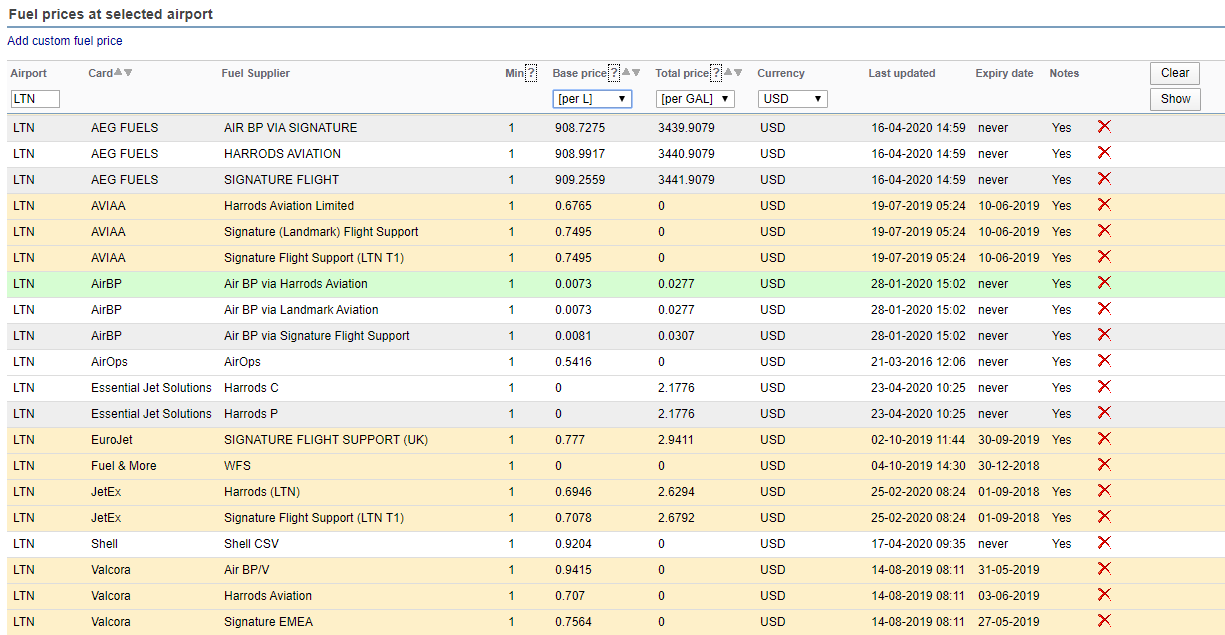Image resolution: width=1225 pixels, height=635 pixels.
Task: Delete the EuroJet fuel price row
Action: click(1104, 439)
